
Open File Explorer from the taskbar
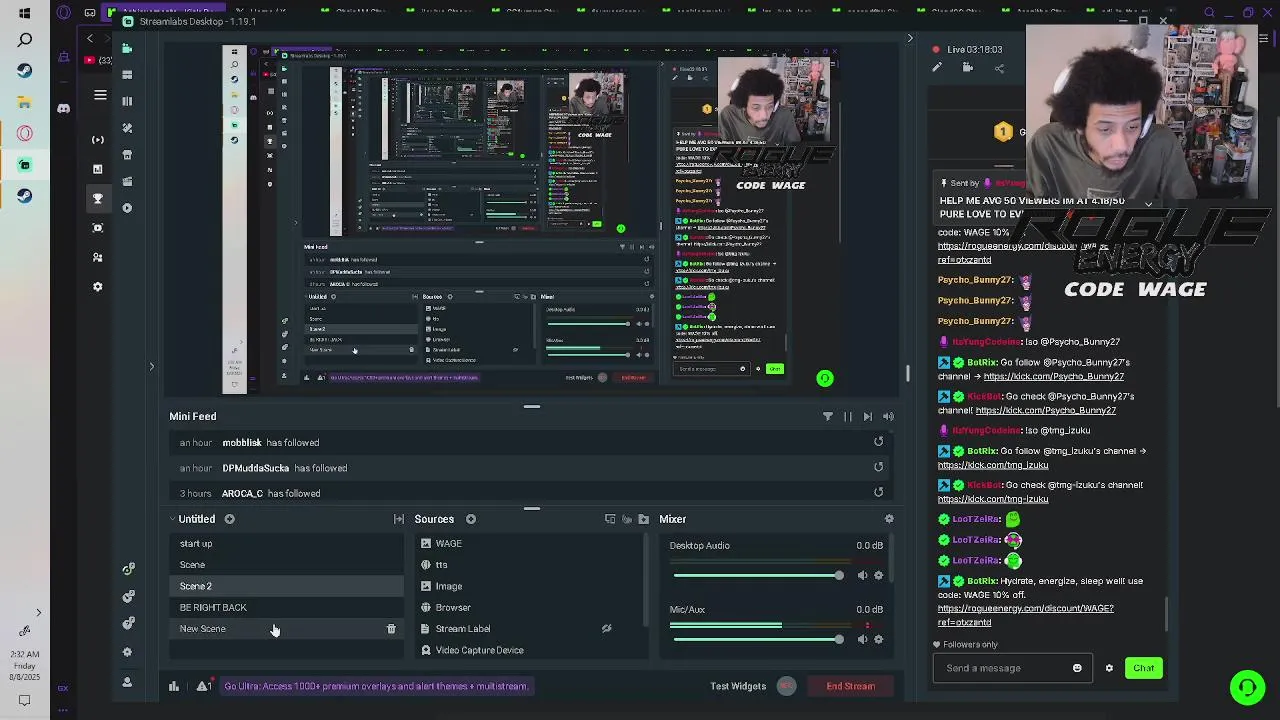[25, 103]
